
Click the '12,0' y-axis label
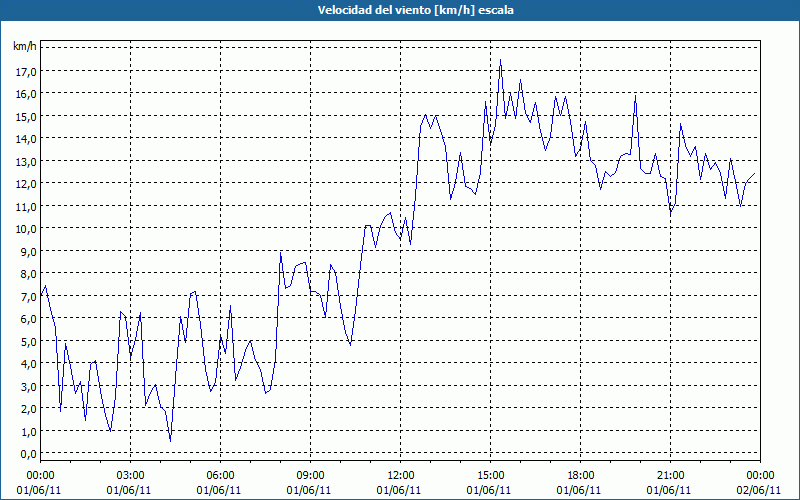(26, 184)
